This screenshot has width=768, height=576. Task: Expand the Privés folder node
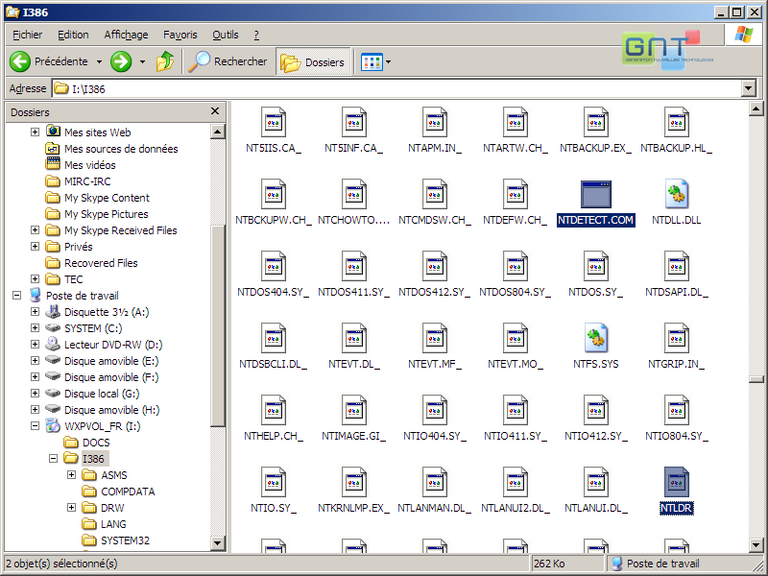point(35,246)
